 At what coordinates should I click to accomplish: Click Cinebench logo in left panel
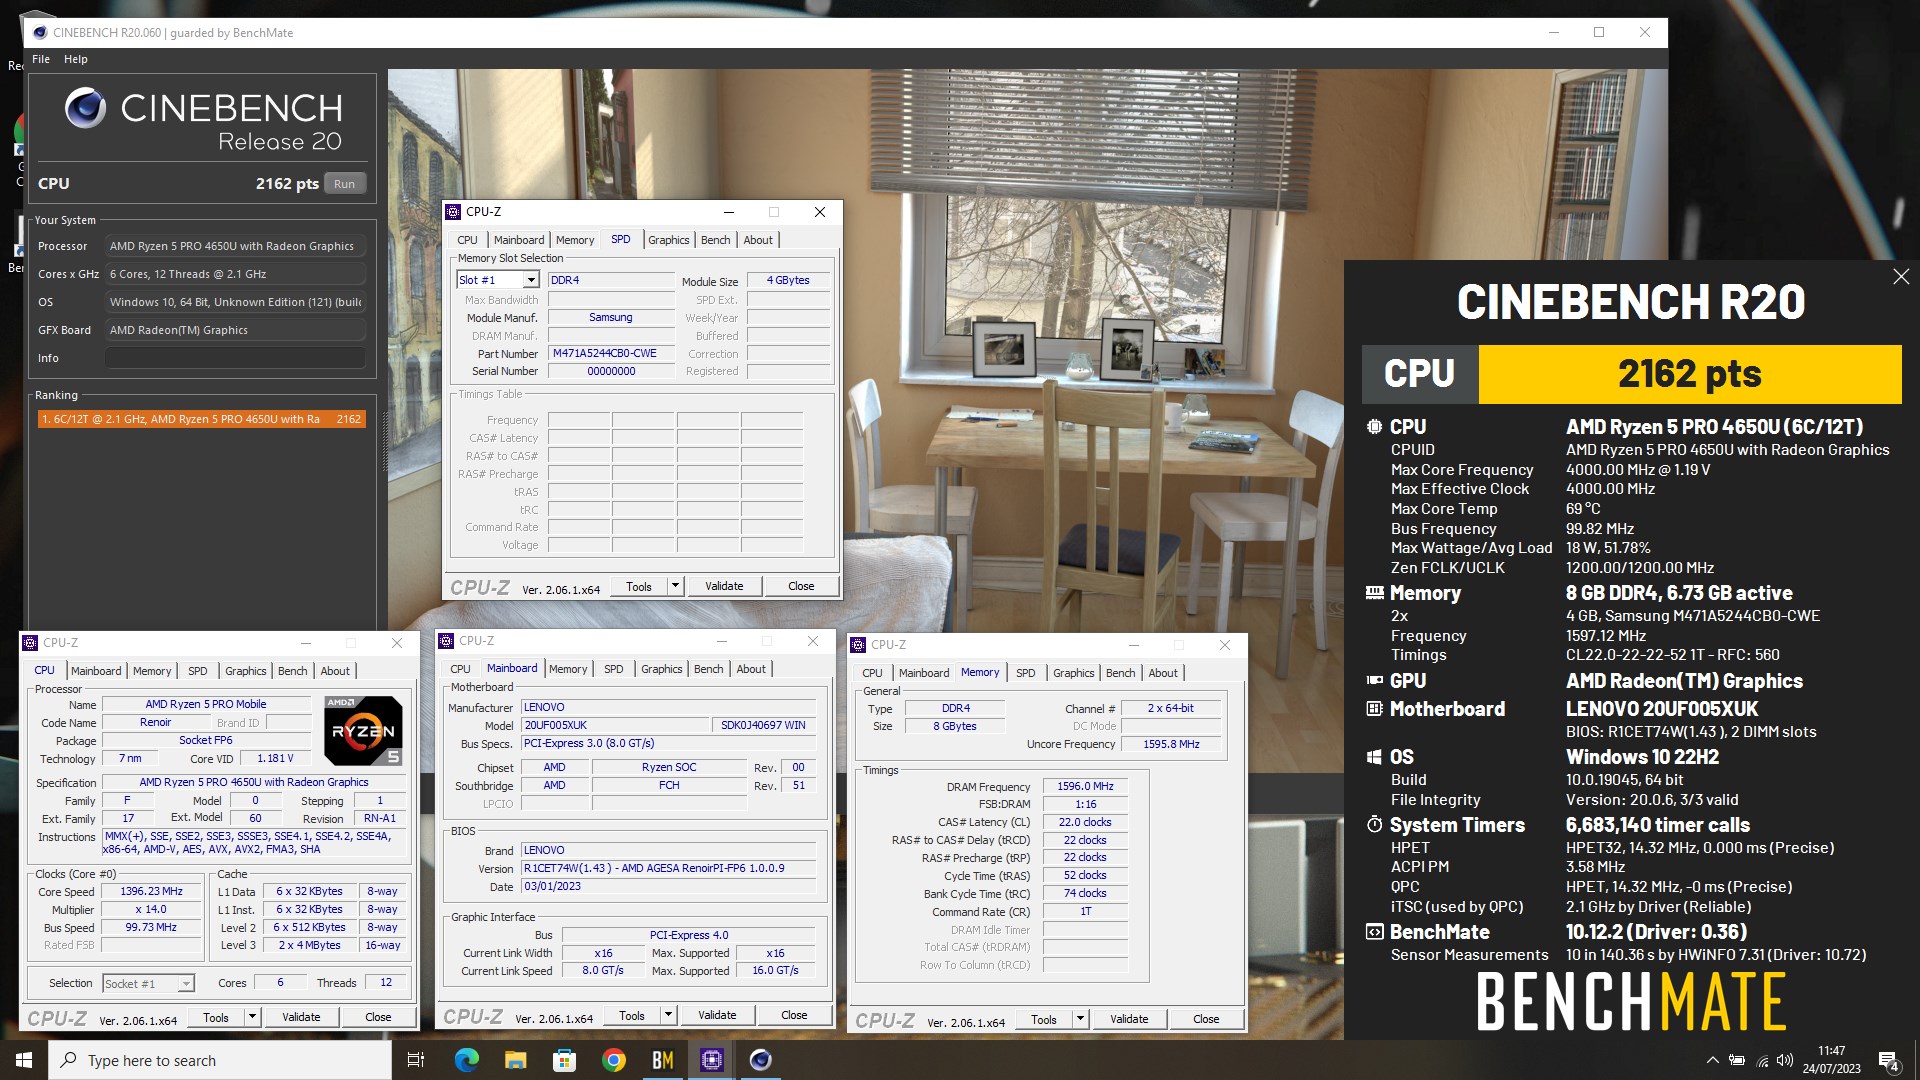tap(86, 108)
